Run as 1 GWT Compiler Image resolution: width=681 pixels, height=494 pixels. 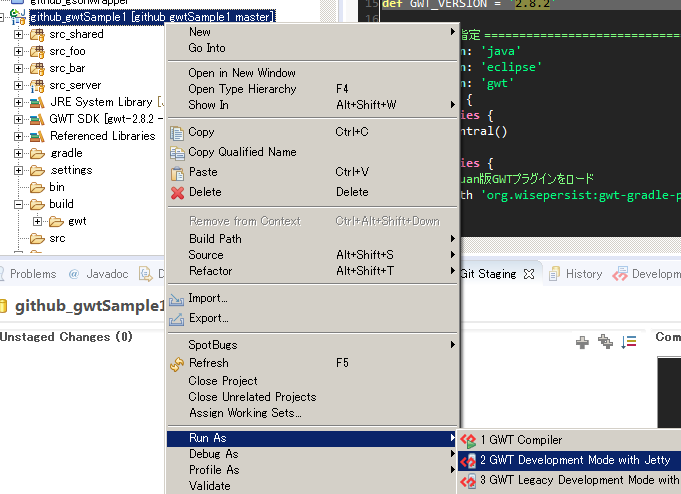tap(569, 440)
